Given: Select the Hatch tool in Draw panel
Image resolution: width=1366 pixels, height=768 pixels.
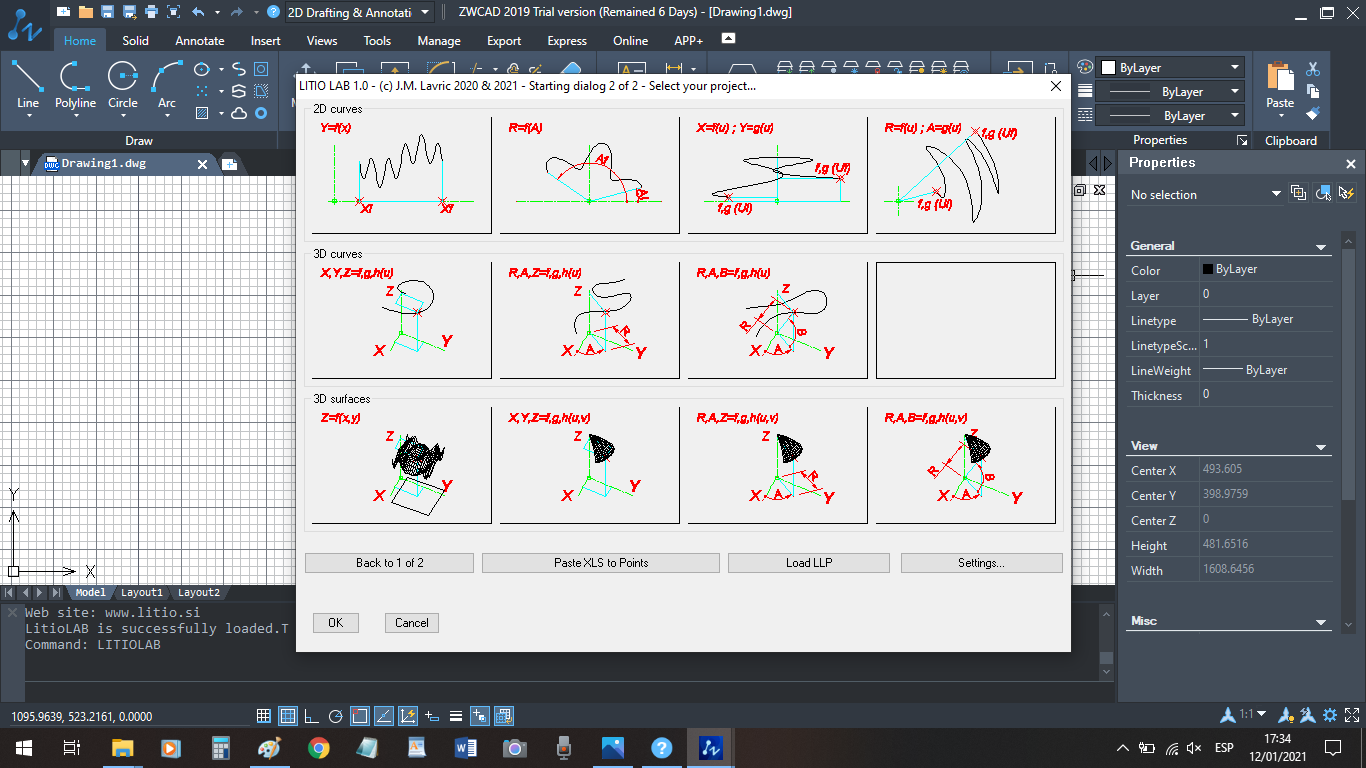Looking at the screenshot, I should (x=203, y=113).
